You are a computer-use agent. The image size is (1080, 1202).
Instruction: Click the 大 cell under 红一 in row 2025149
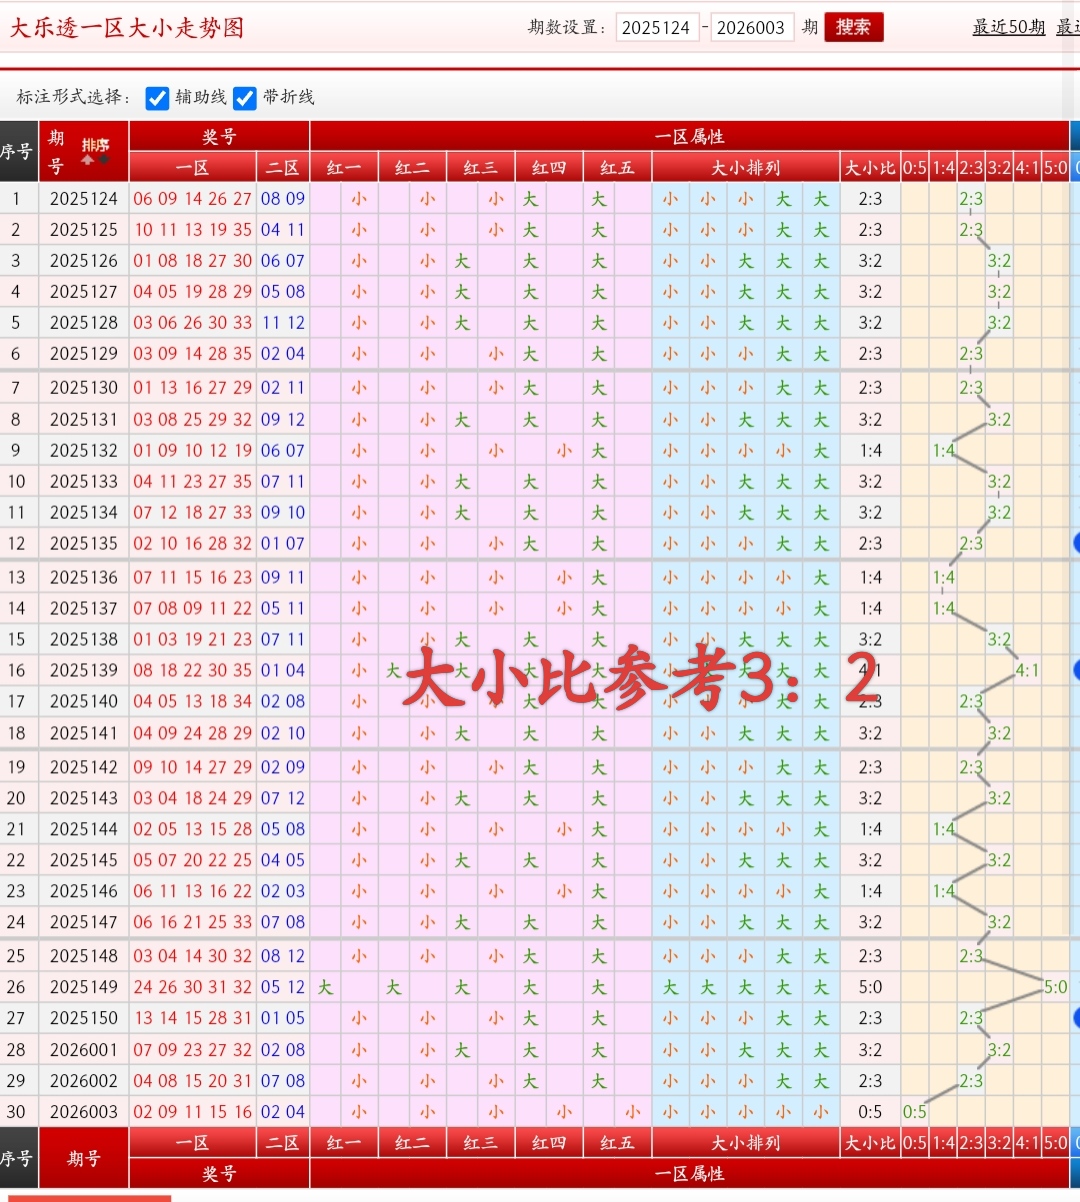point(326,987)
